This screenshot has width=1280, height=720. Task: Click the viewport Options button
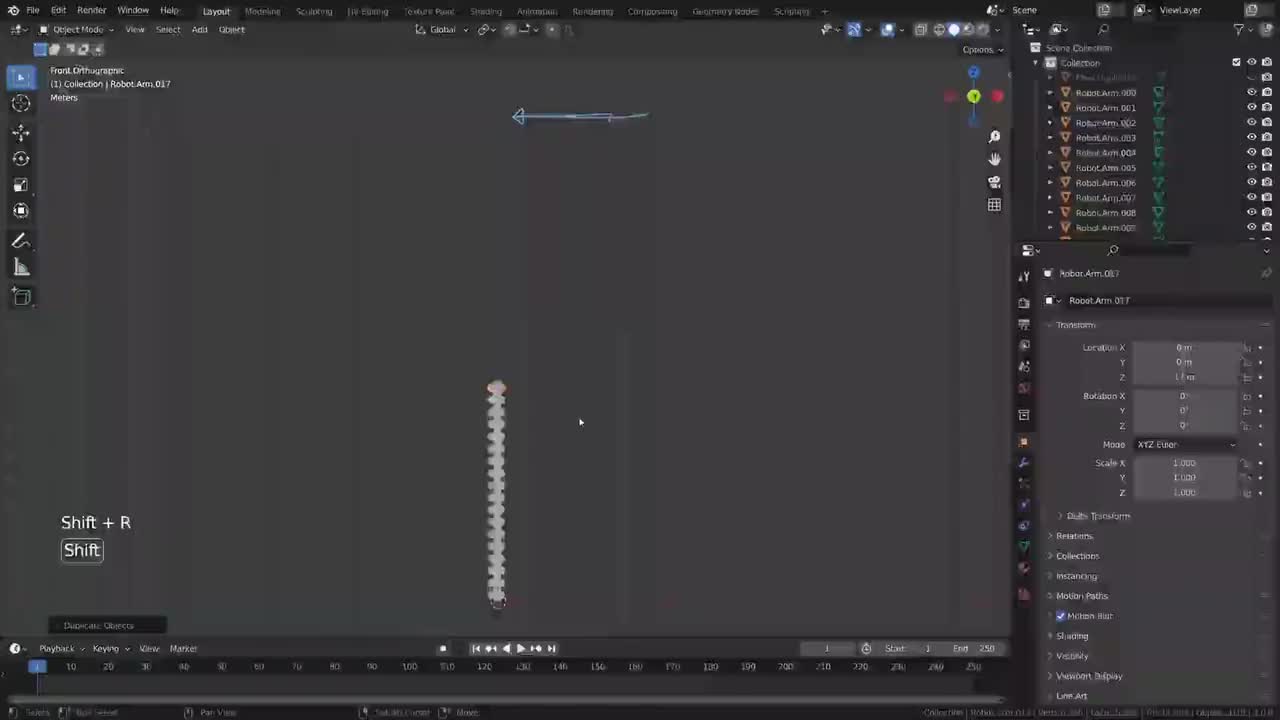pos(982,50)
